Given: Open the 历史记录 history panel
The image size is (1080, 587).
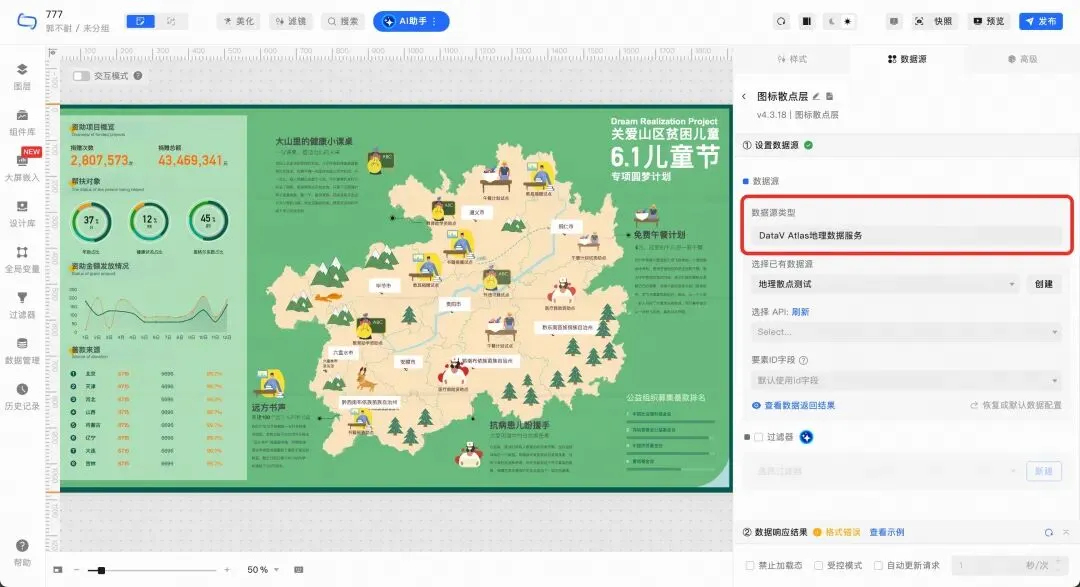Looking at the screenshot, I should [x=22, y=396].
